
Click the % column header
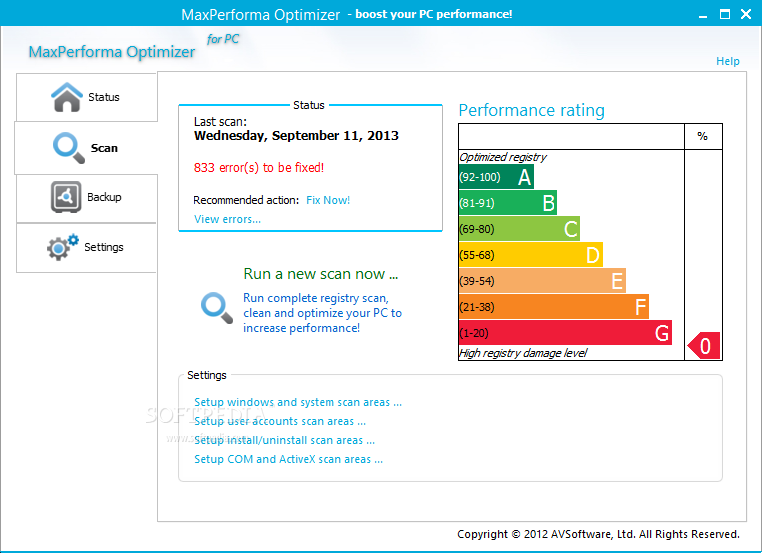(x=702, y=136)
